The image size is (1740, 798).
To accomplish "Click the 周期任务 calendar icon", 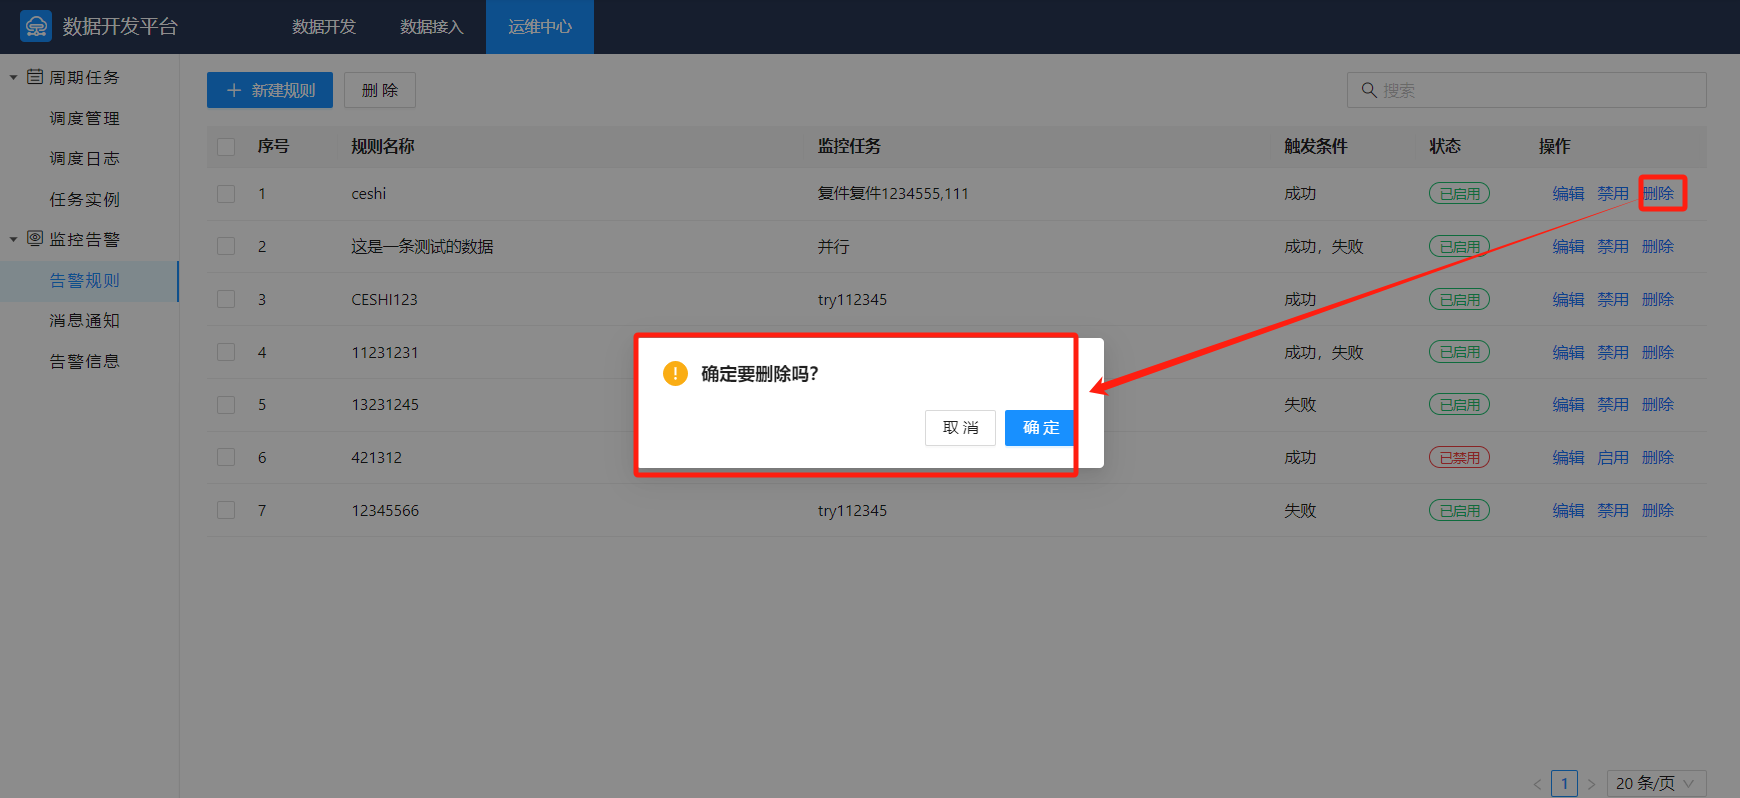I will coord(35,77).
